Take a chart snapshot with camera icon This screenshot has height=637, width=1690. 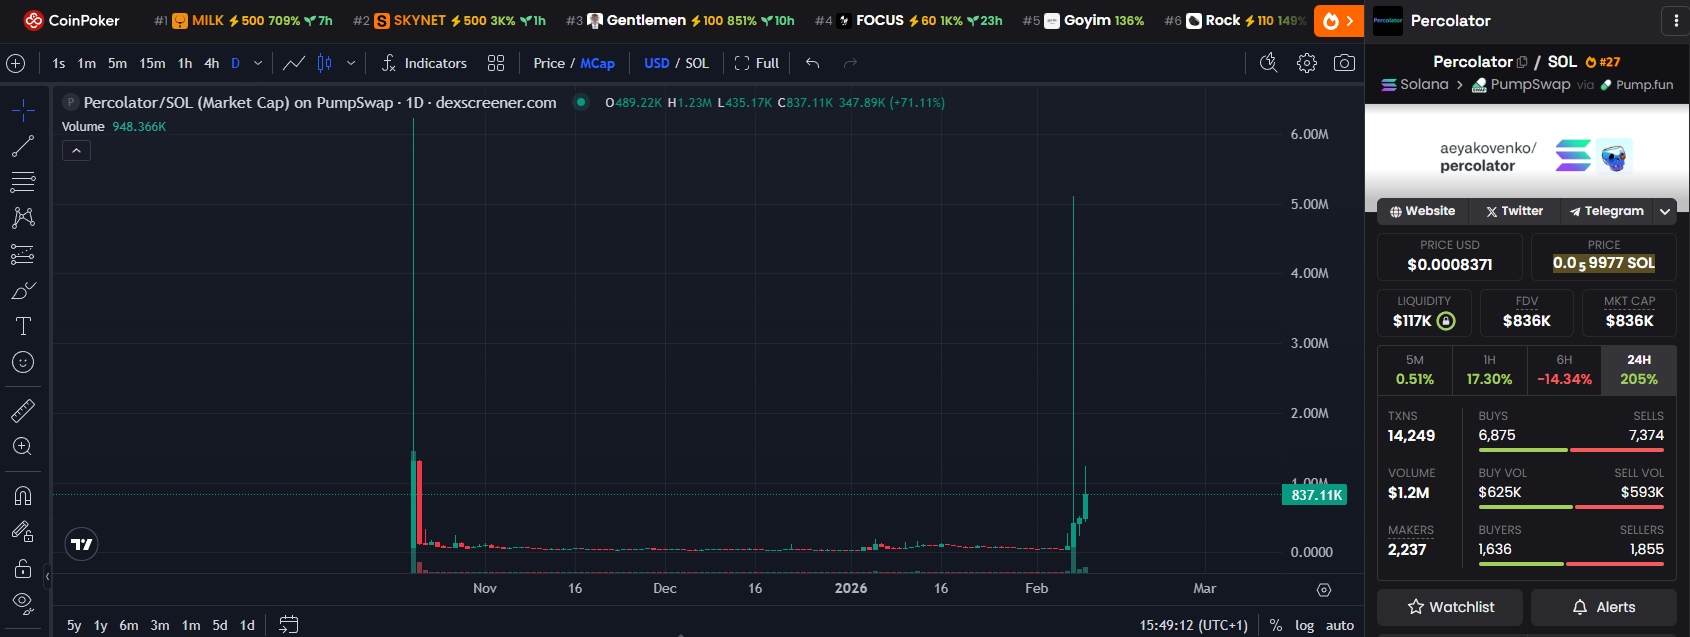1344,63
